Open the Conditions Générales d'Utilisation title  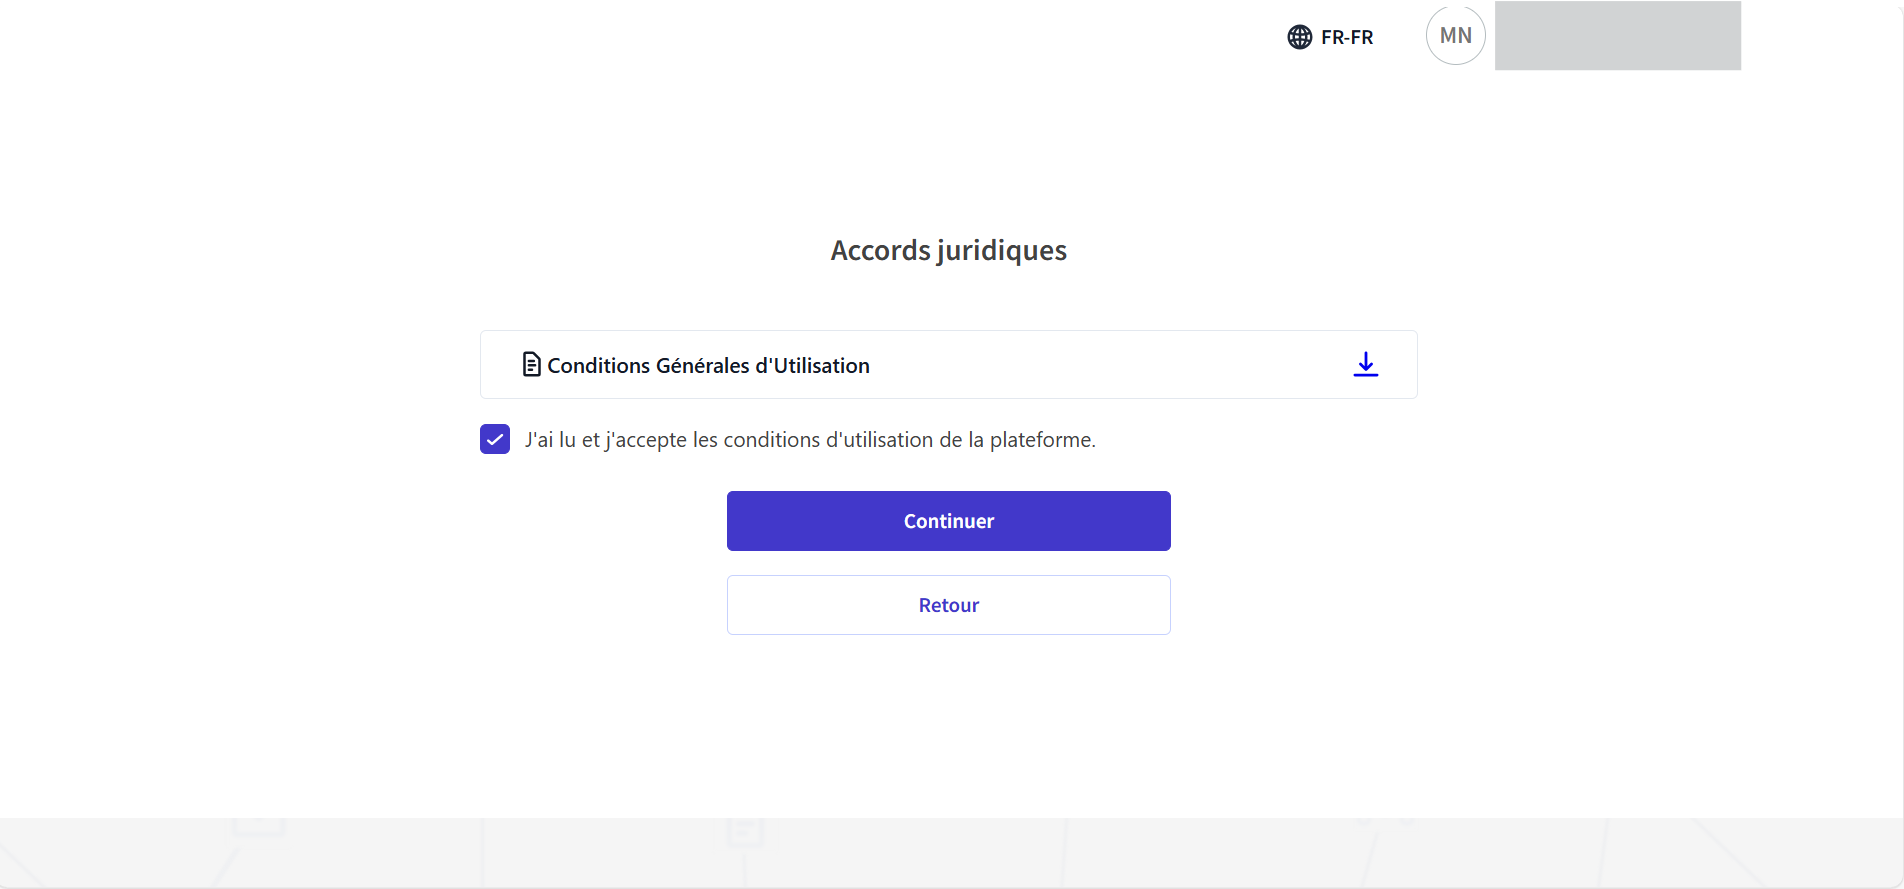coord(708,366)
